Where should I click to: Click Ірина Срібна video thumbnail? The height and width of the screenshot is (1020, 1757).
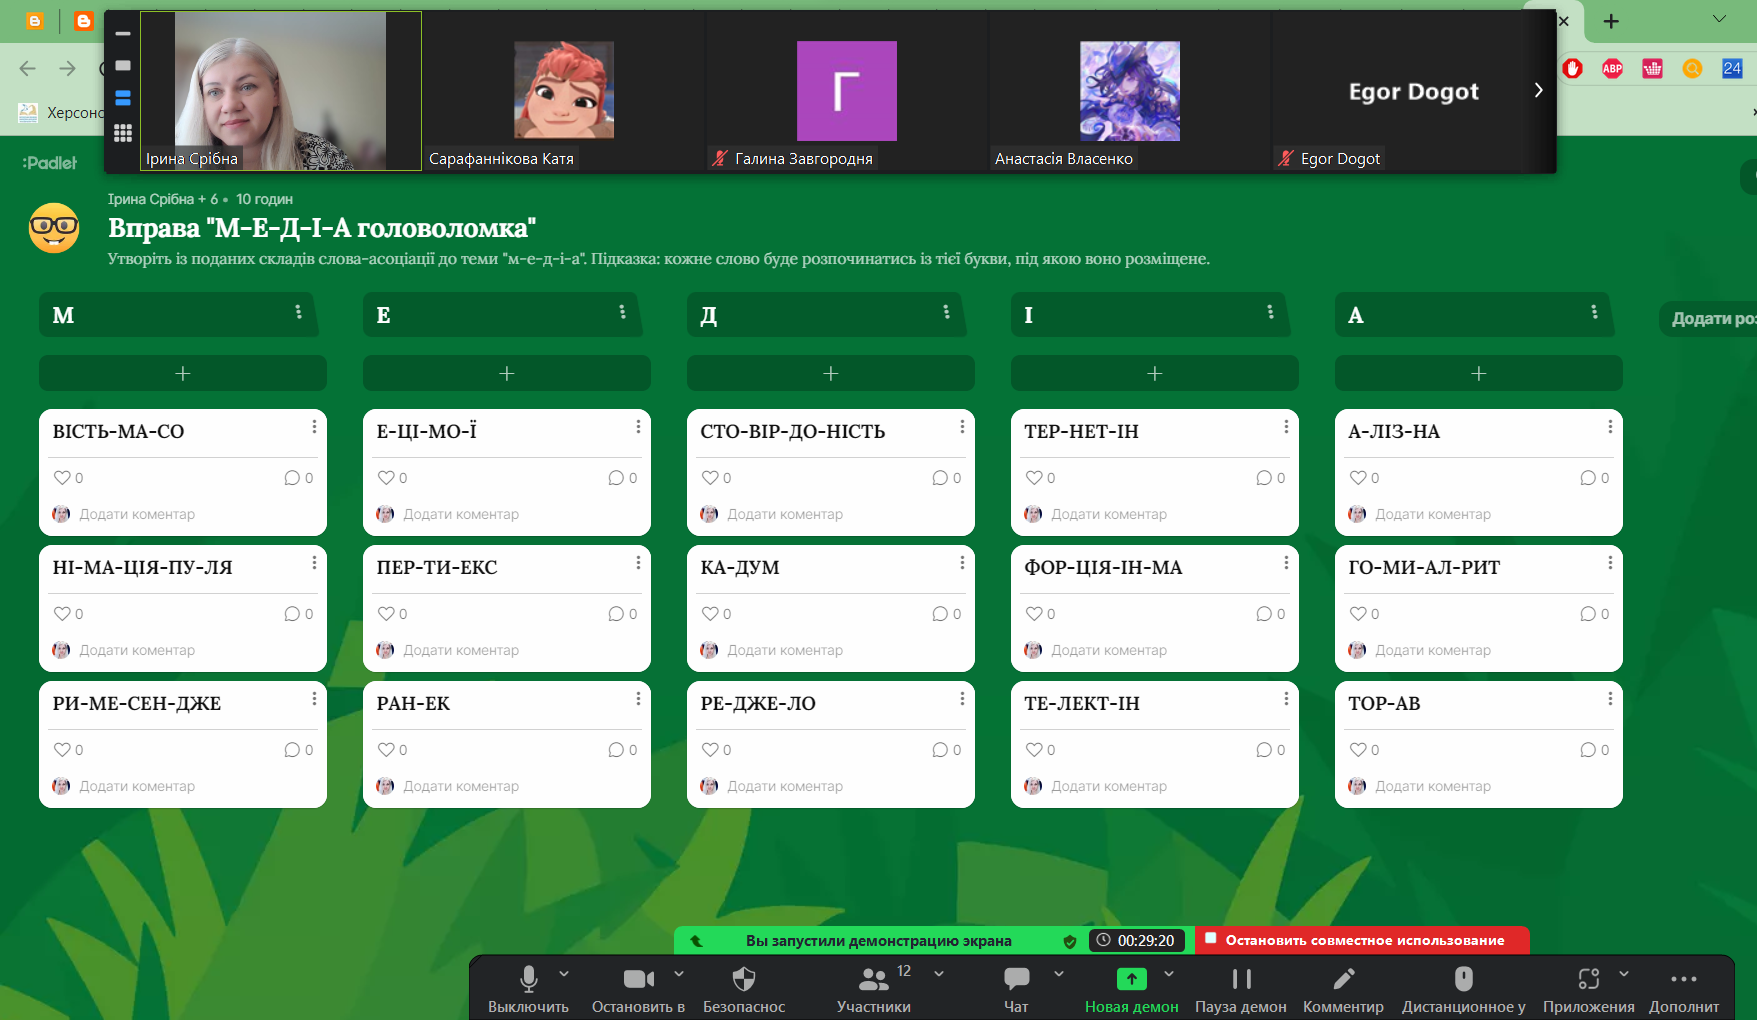coord(281,91)
